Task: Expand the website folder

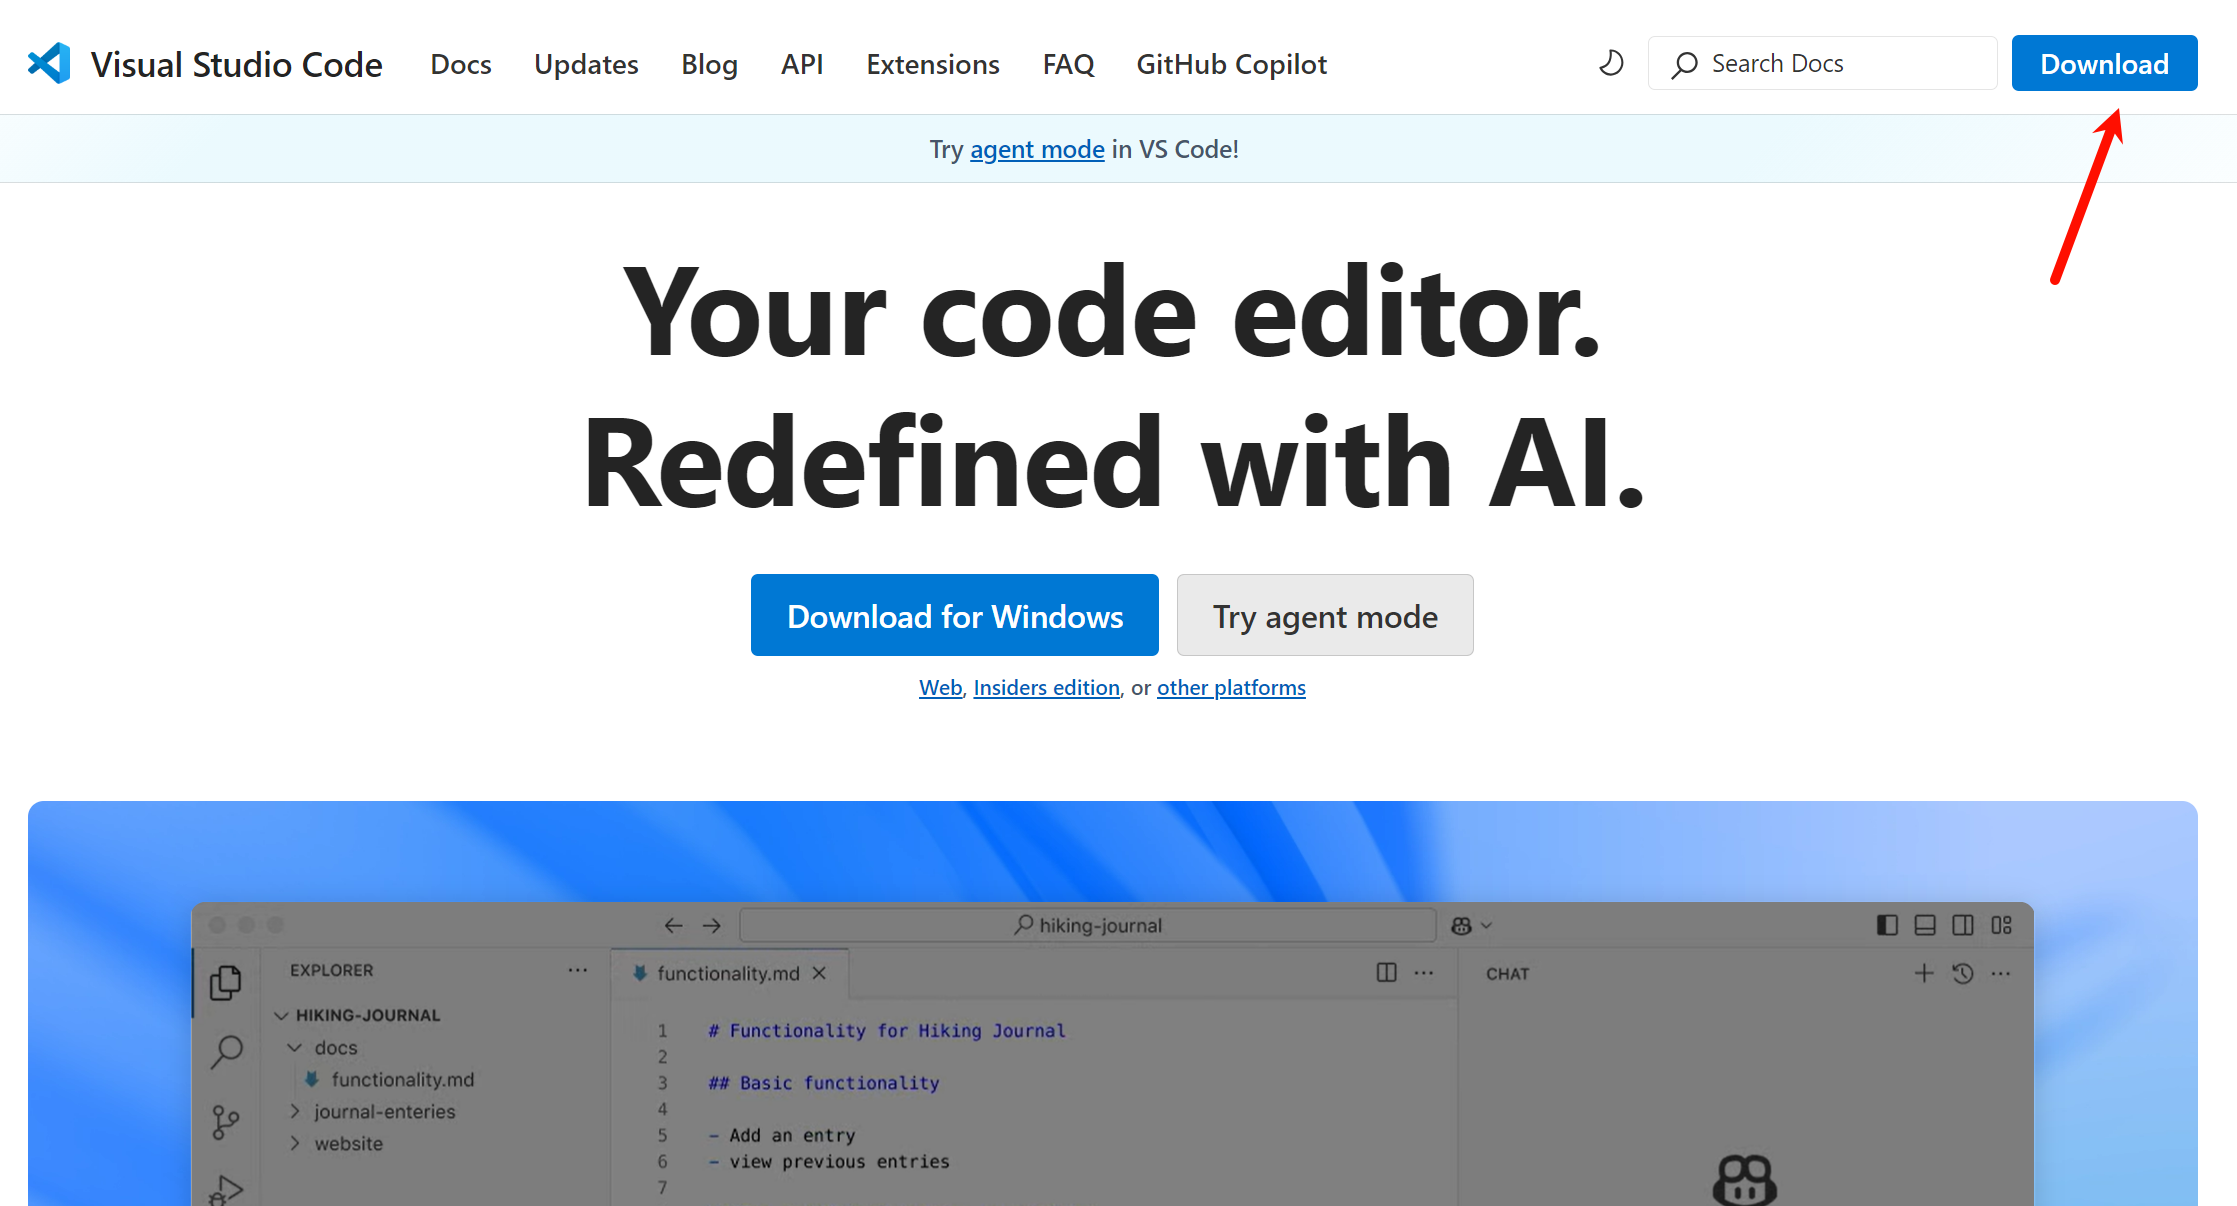Action: point(294,1143)
